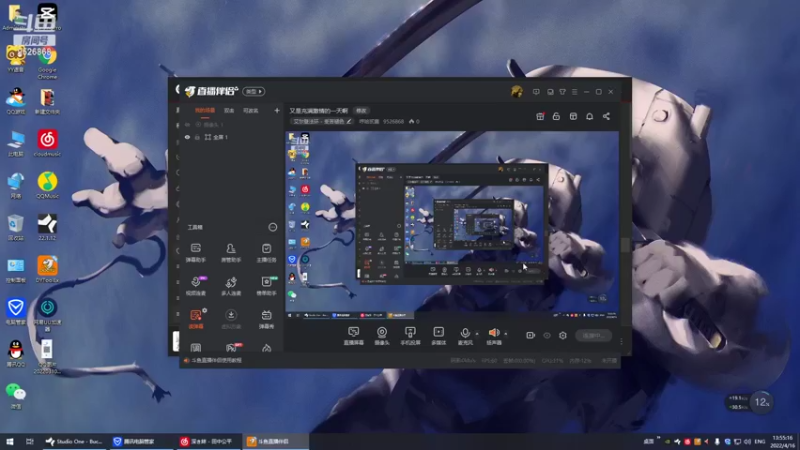
Task: Toggle visibility eye of 全屏 1 source
Action: 187,137
